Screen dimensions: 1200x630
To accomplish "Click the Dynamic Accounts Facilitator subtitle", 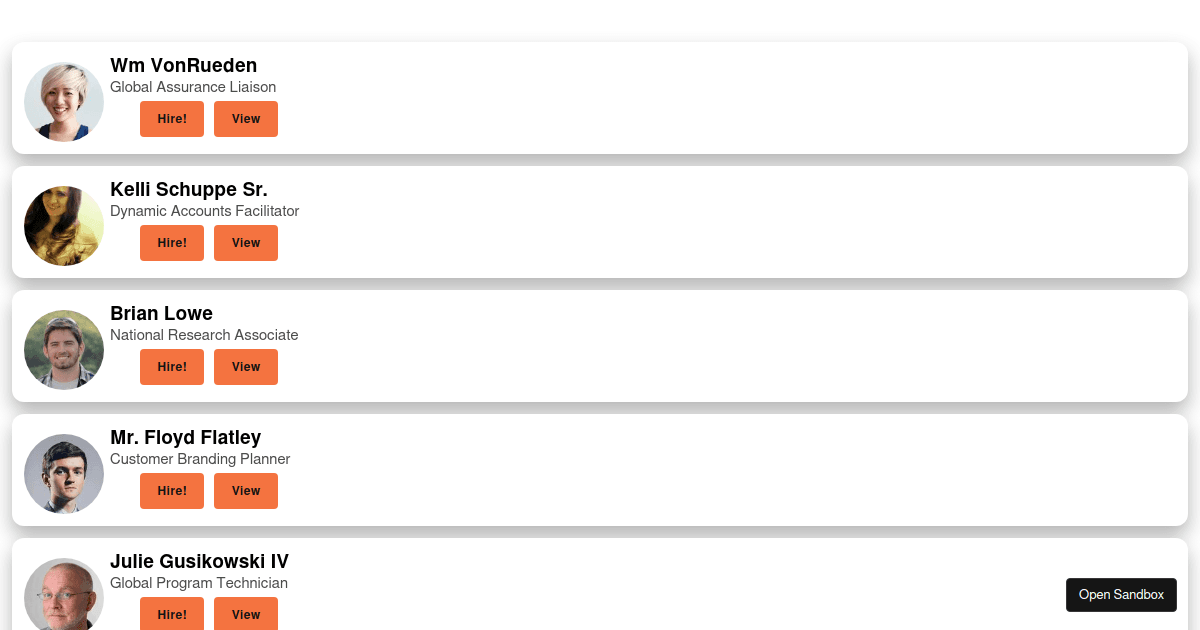I will (205, 211).
